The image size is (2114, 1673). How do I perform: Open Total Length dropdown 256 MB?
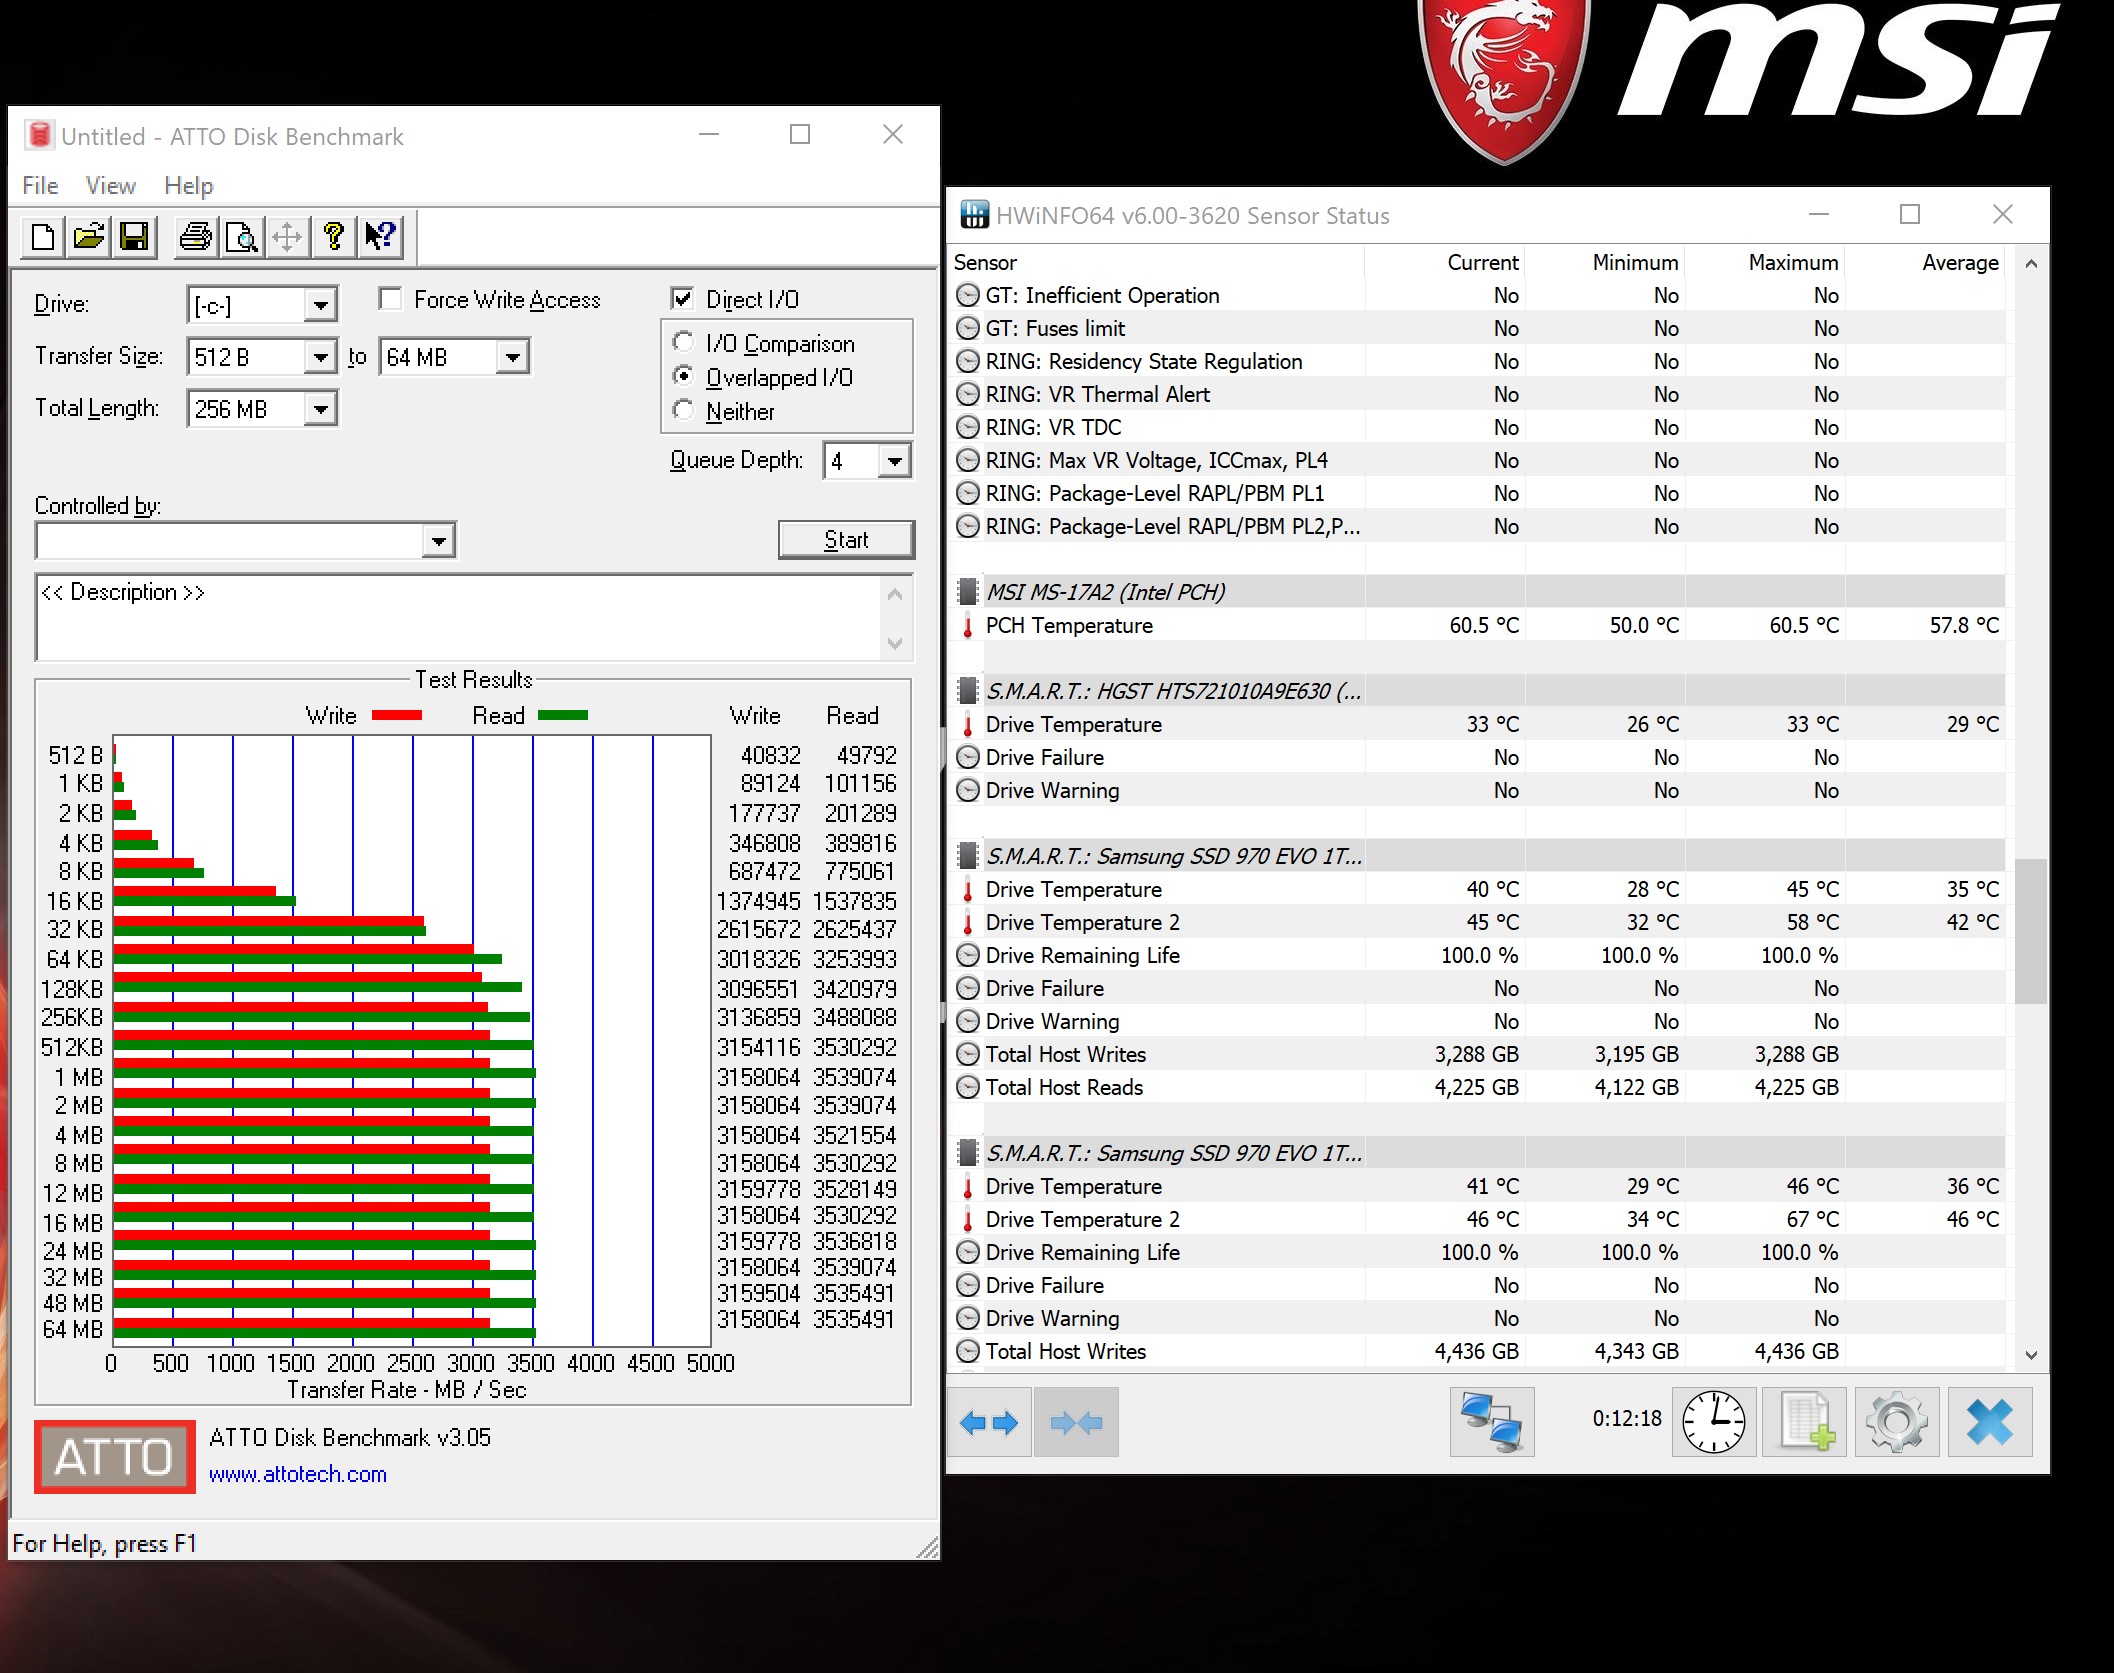(320, 409)
